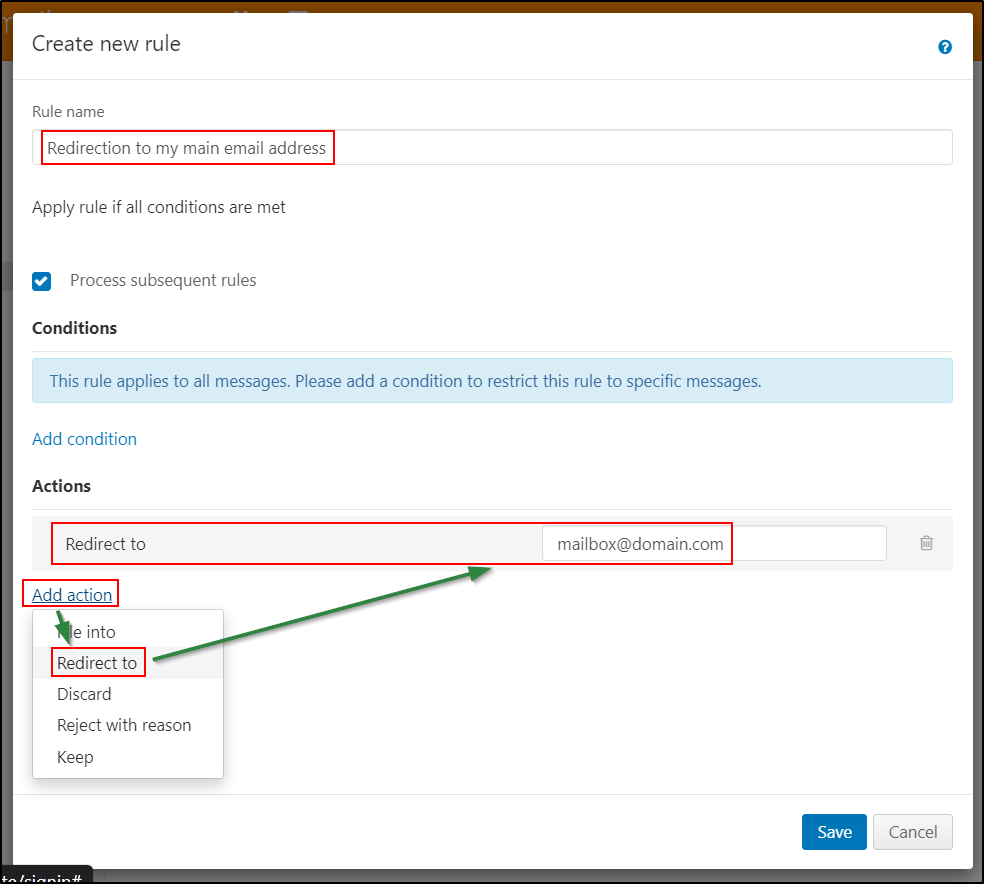Click the Actions section heading
The width and height of the screenshot is (984, 884).
pyautogui.click(x=61, y=486)
